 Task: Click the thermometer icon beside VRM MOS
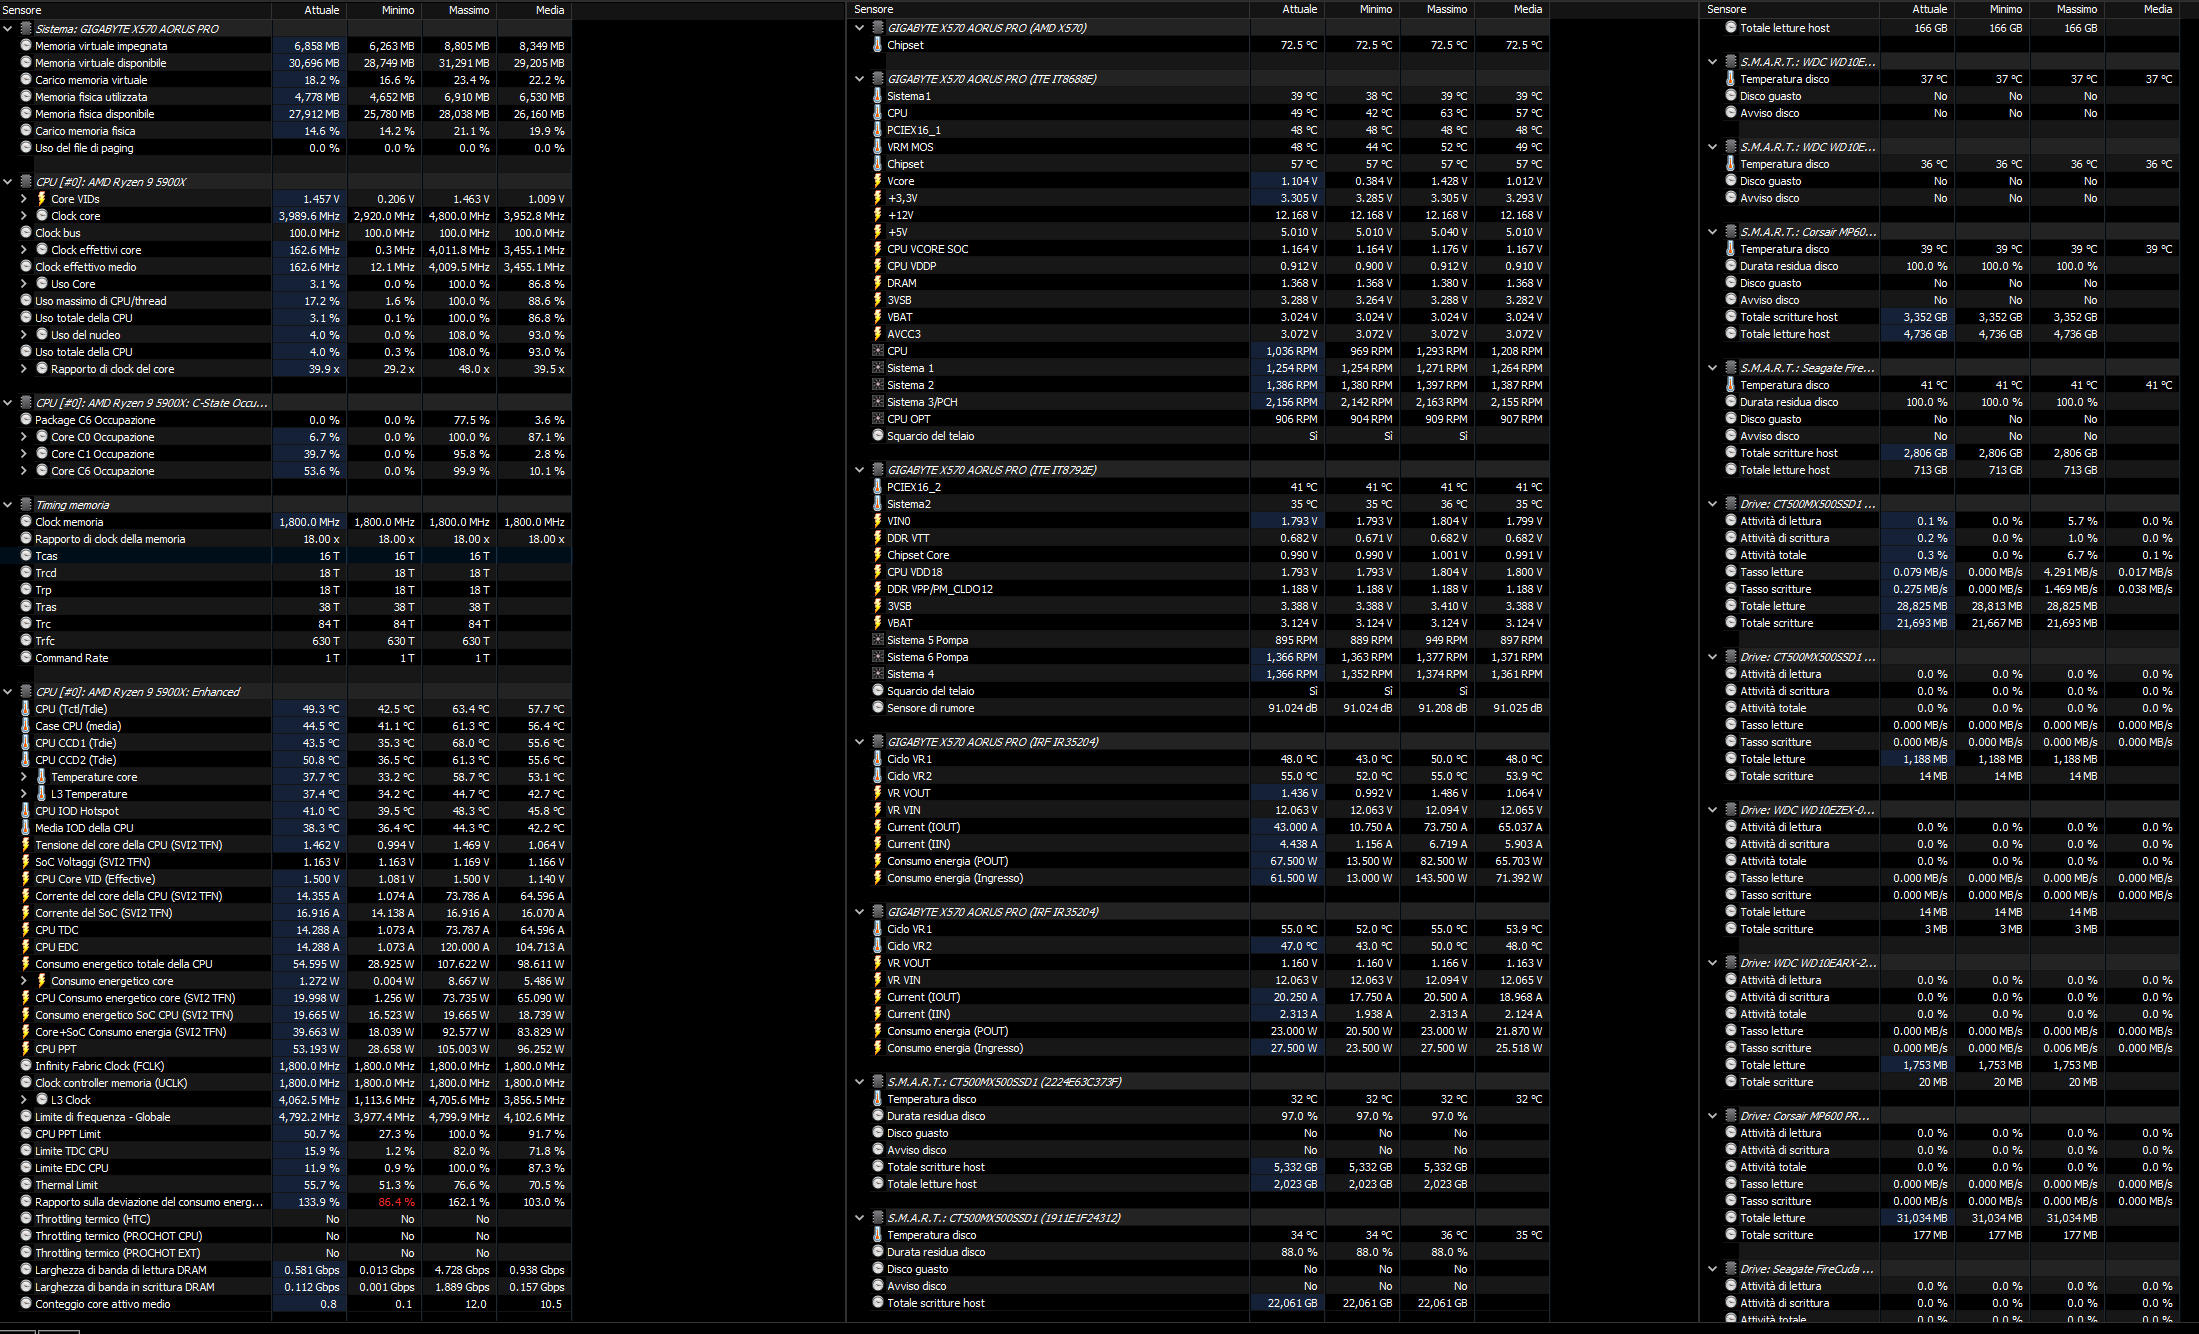pyautogui.click(x=877, y=147)
